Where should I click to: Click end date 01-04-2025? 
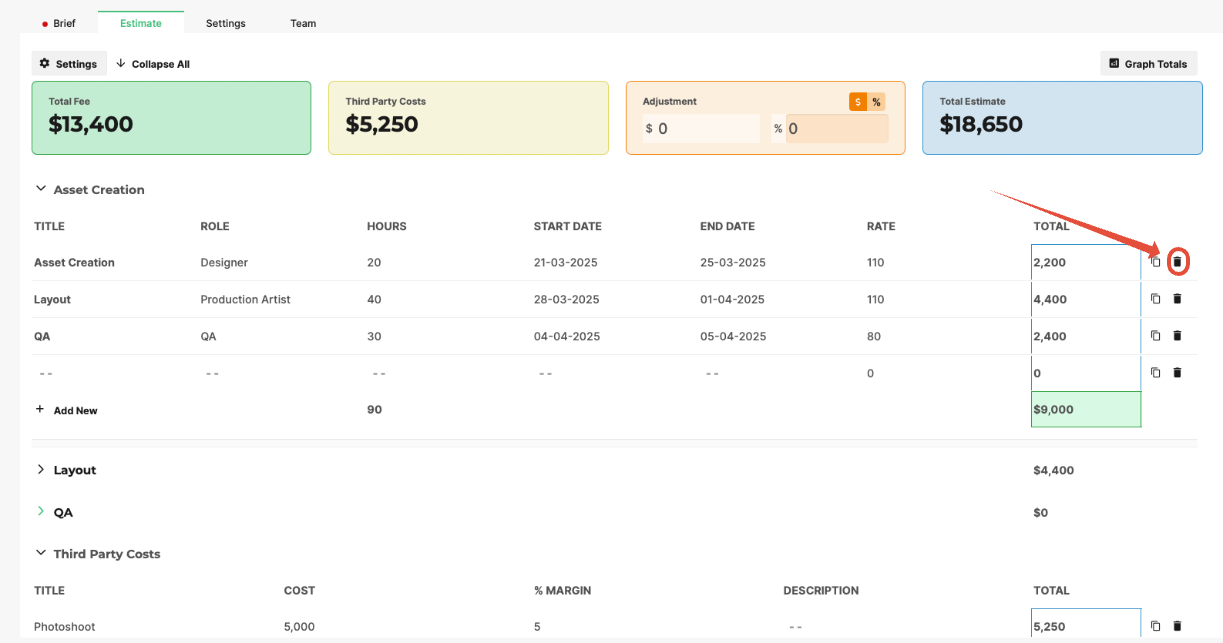(732, 299)
